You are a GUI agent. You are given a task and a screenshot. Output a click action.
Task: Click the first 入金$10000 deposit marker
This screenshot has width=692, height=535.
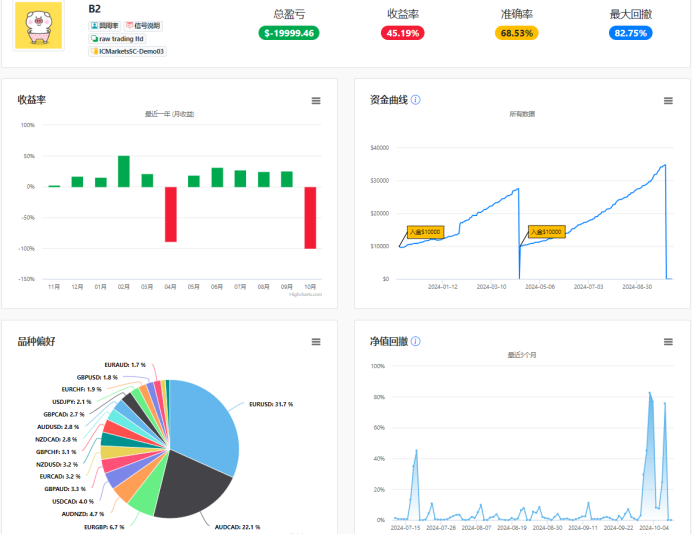click(425, 232)
